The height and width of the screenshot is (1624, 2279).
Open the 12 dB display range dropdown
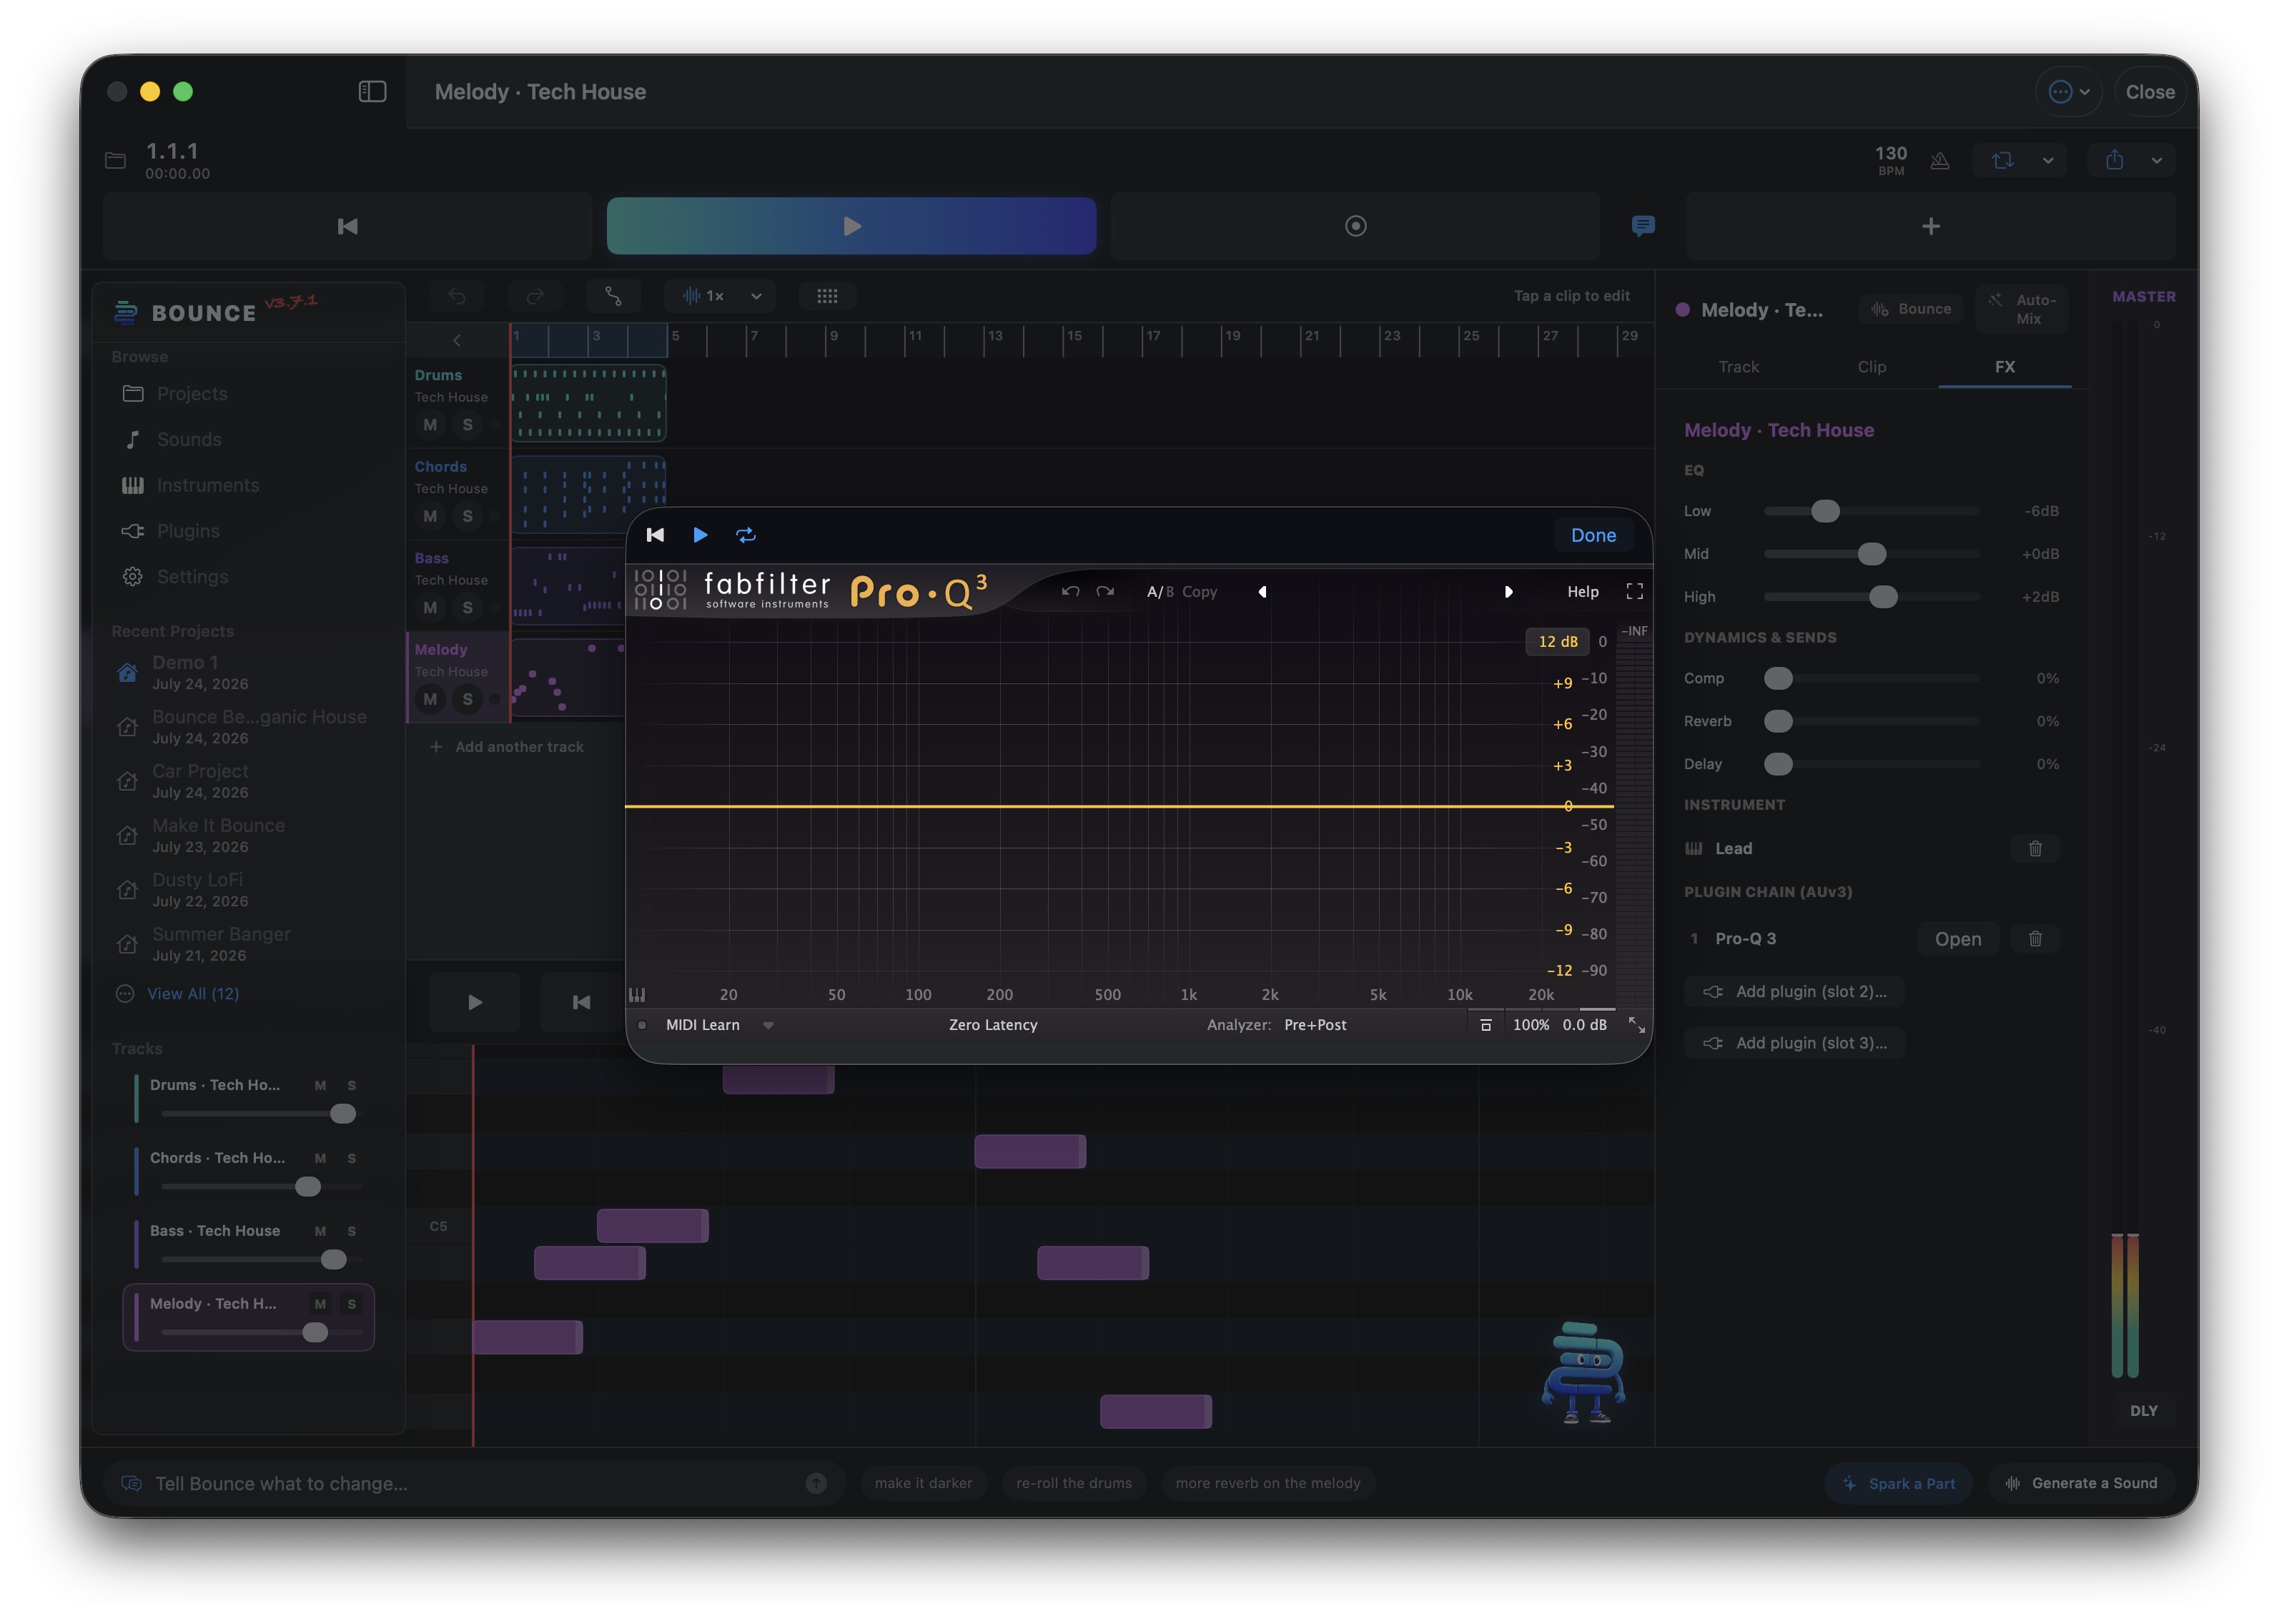(1557, 642)
